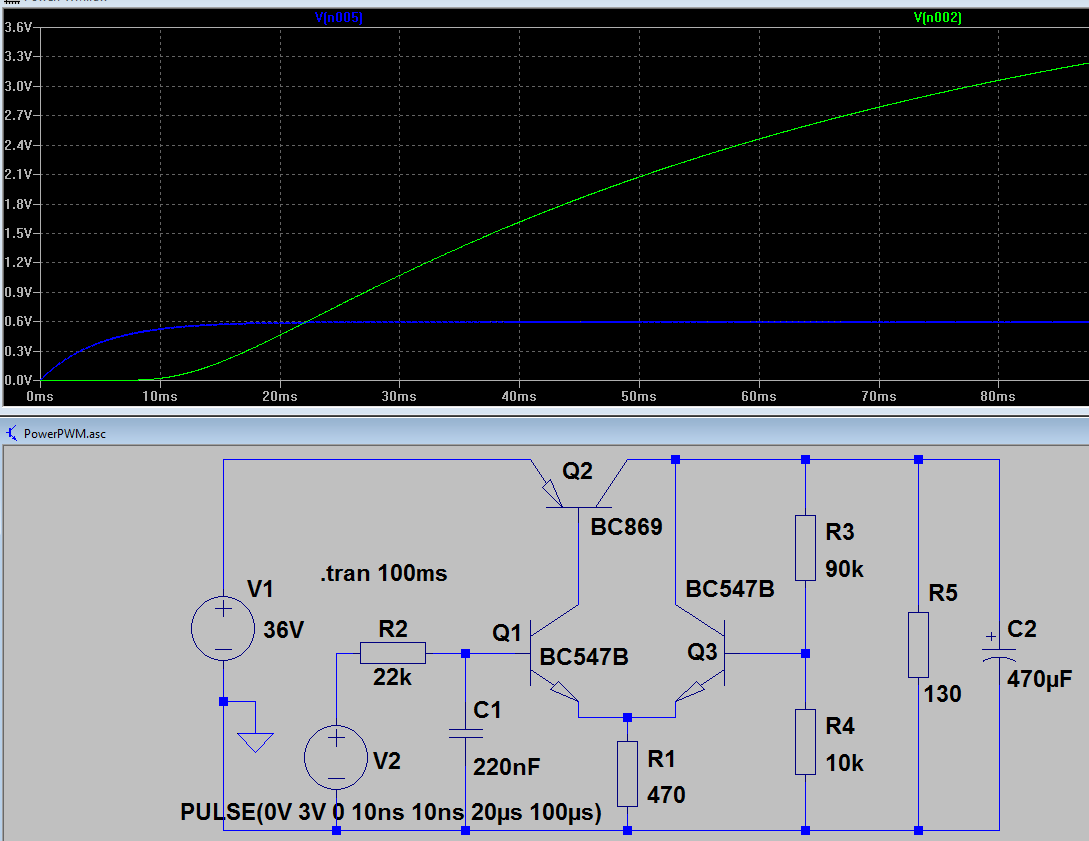1089x841 pixels.
Task: Click the 0.6V vertical axis label
Action: [18, 322]
